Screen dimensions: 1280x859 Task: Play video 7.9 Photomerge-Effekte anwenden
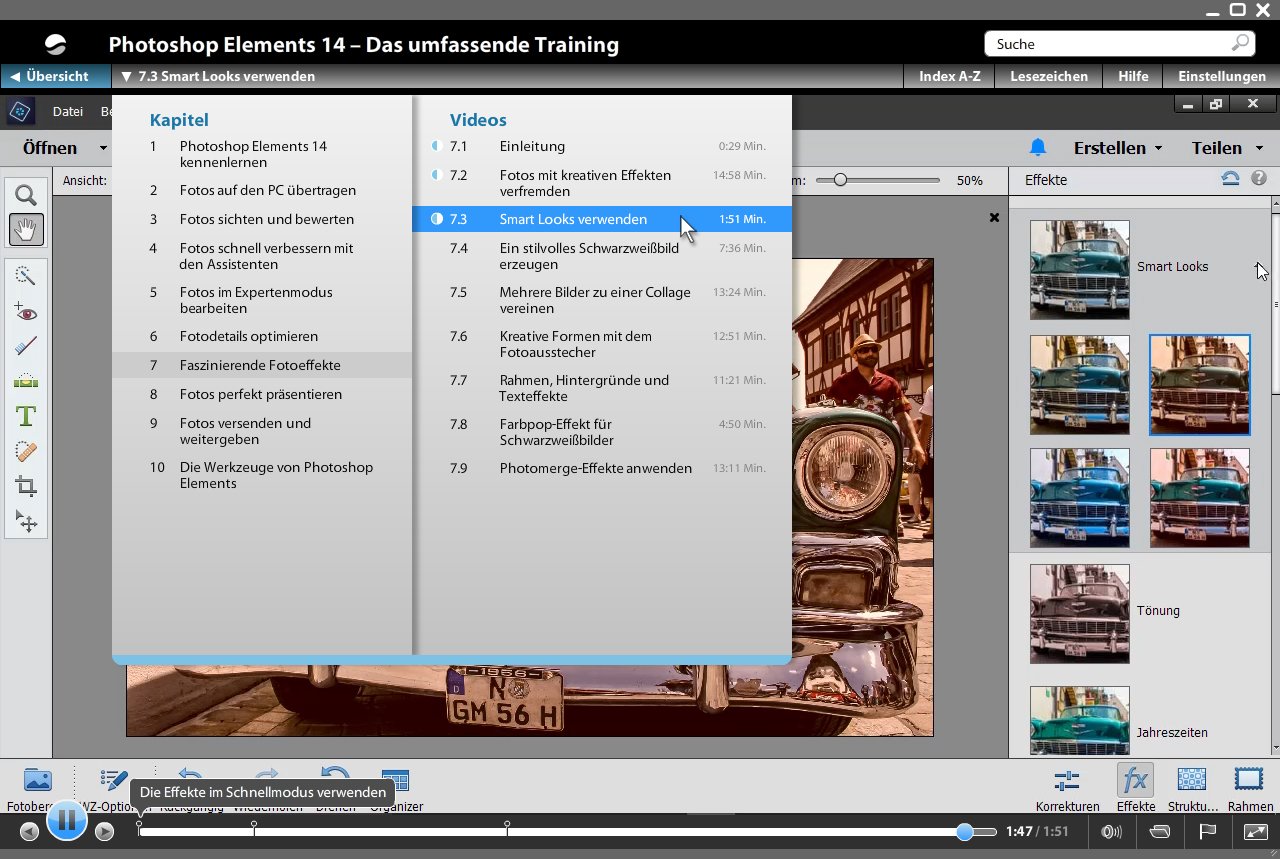[602, 468]
